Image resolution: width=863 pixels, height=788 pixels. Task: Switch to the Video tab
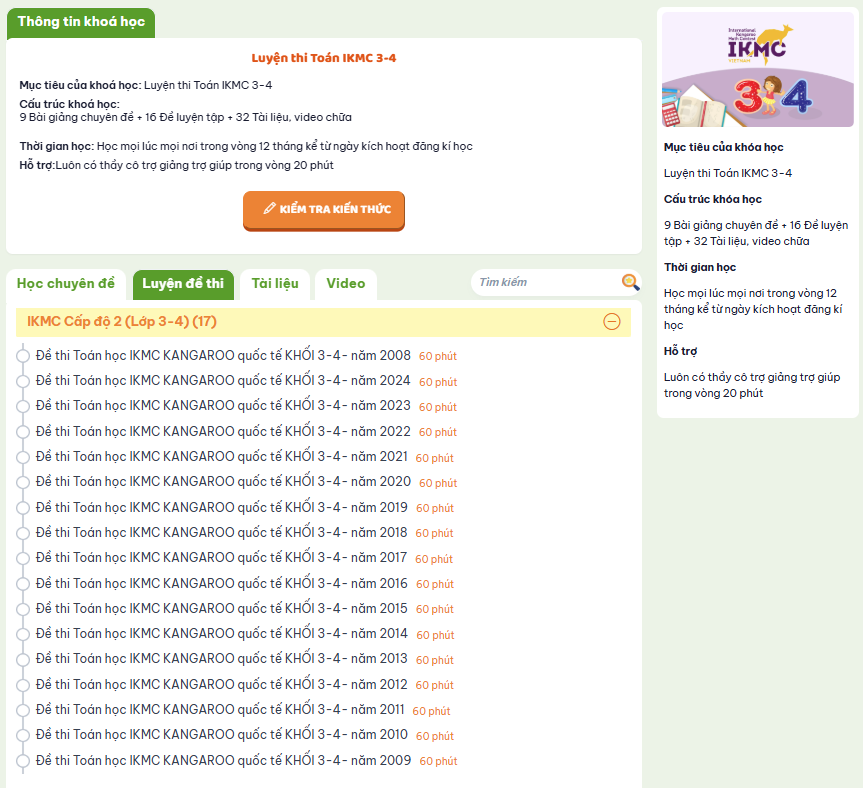pos(346,284)
